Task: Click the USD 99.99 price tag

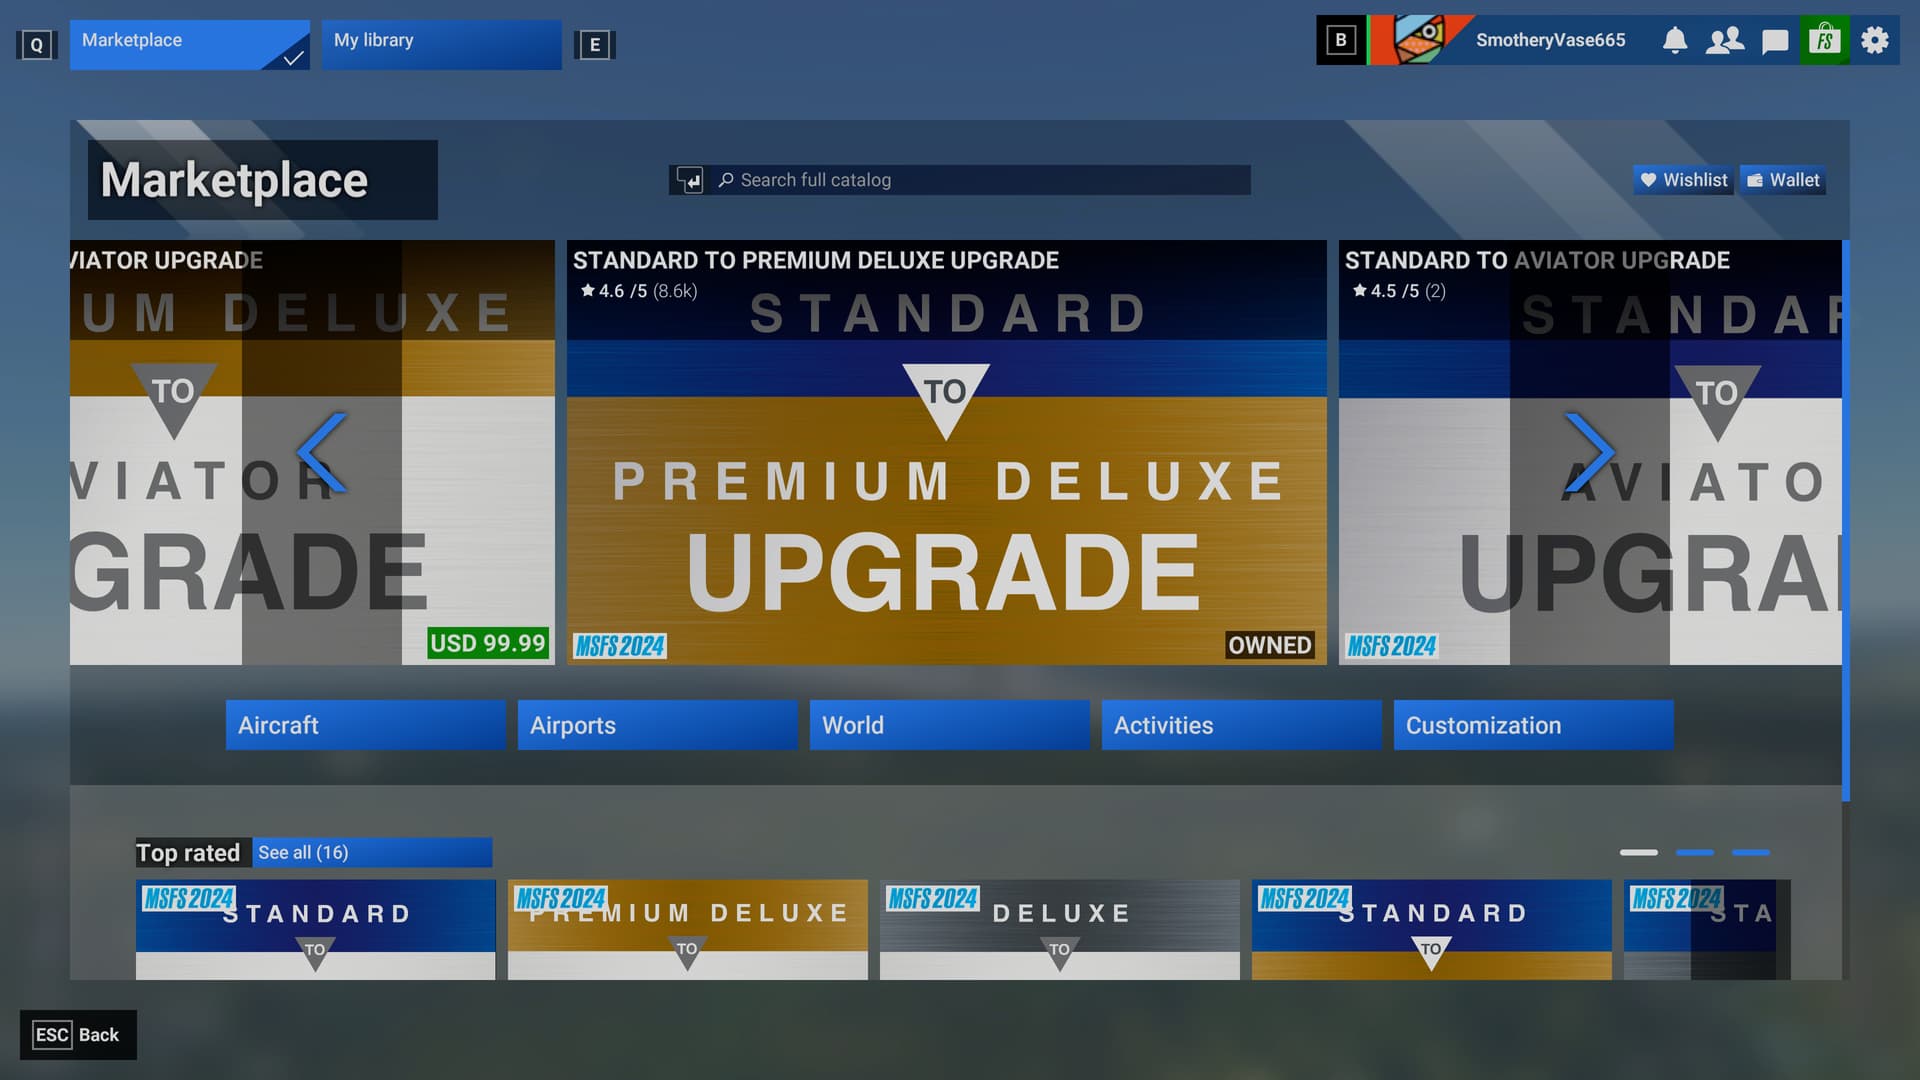Action: tap(488, 643)
